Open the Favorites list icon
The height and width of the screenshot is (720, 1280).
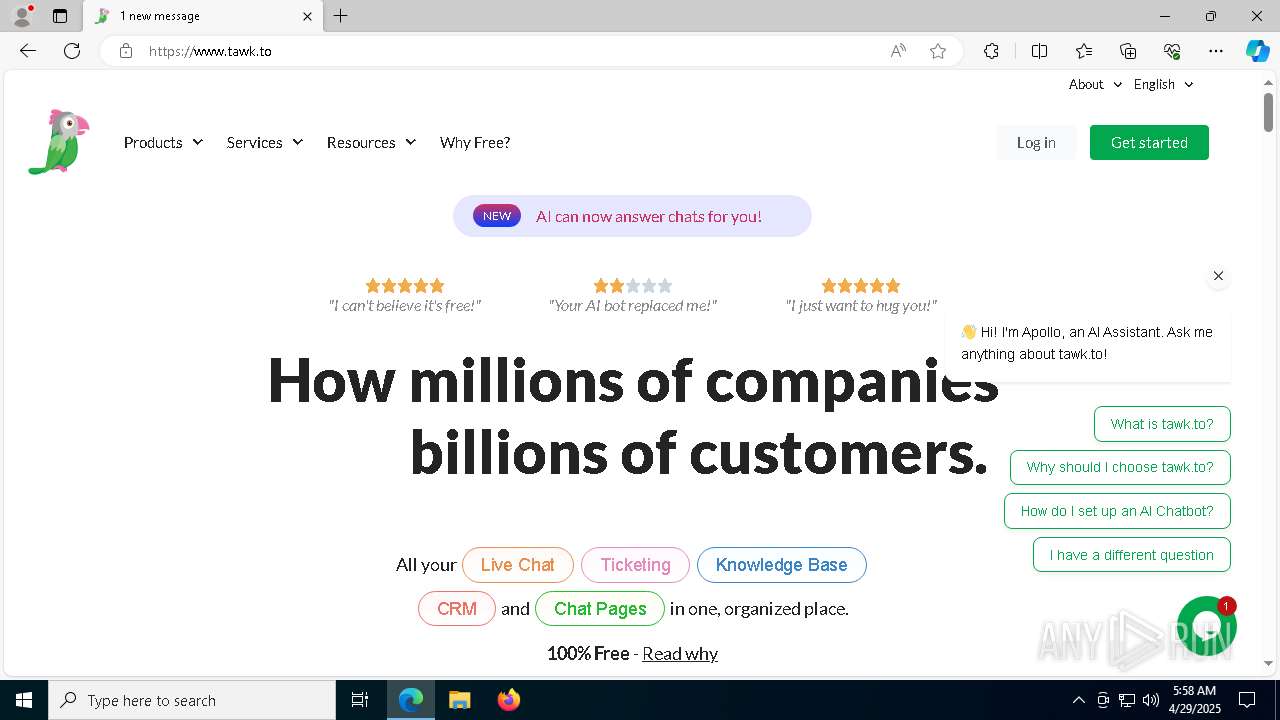(1084, 51)
